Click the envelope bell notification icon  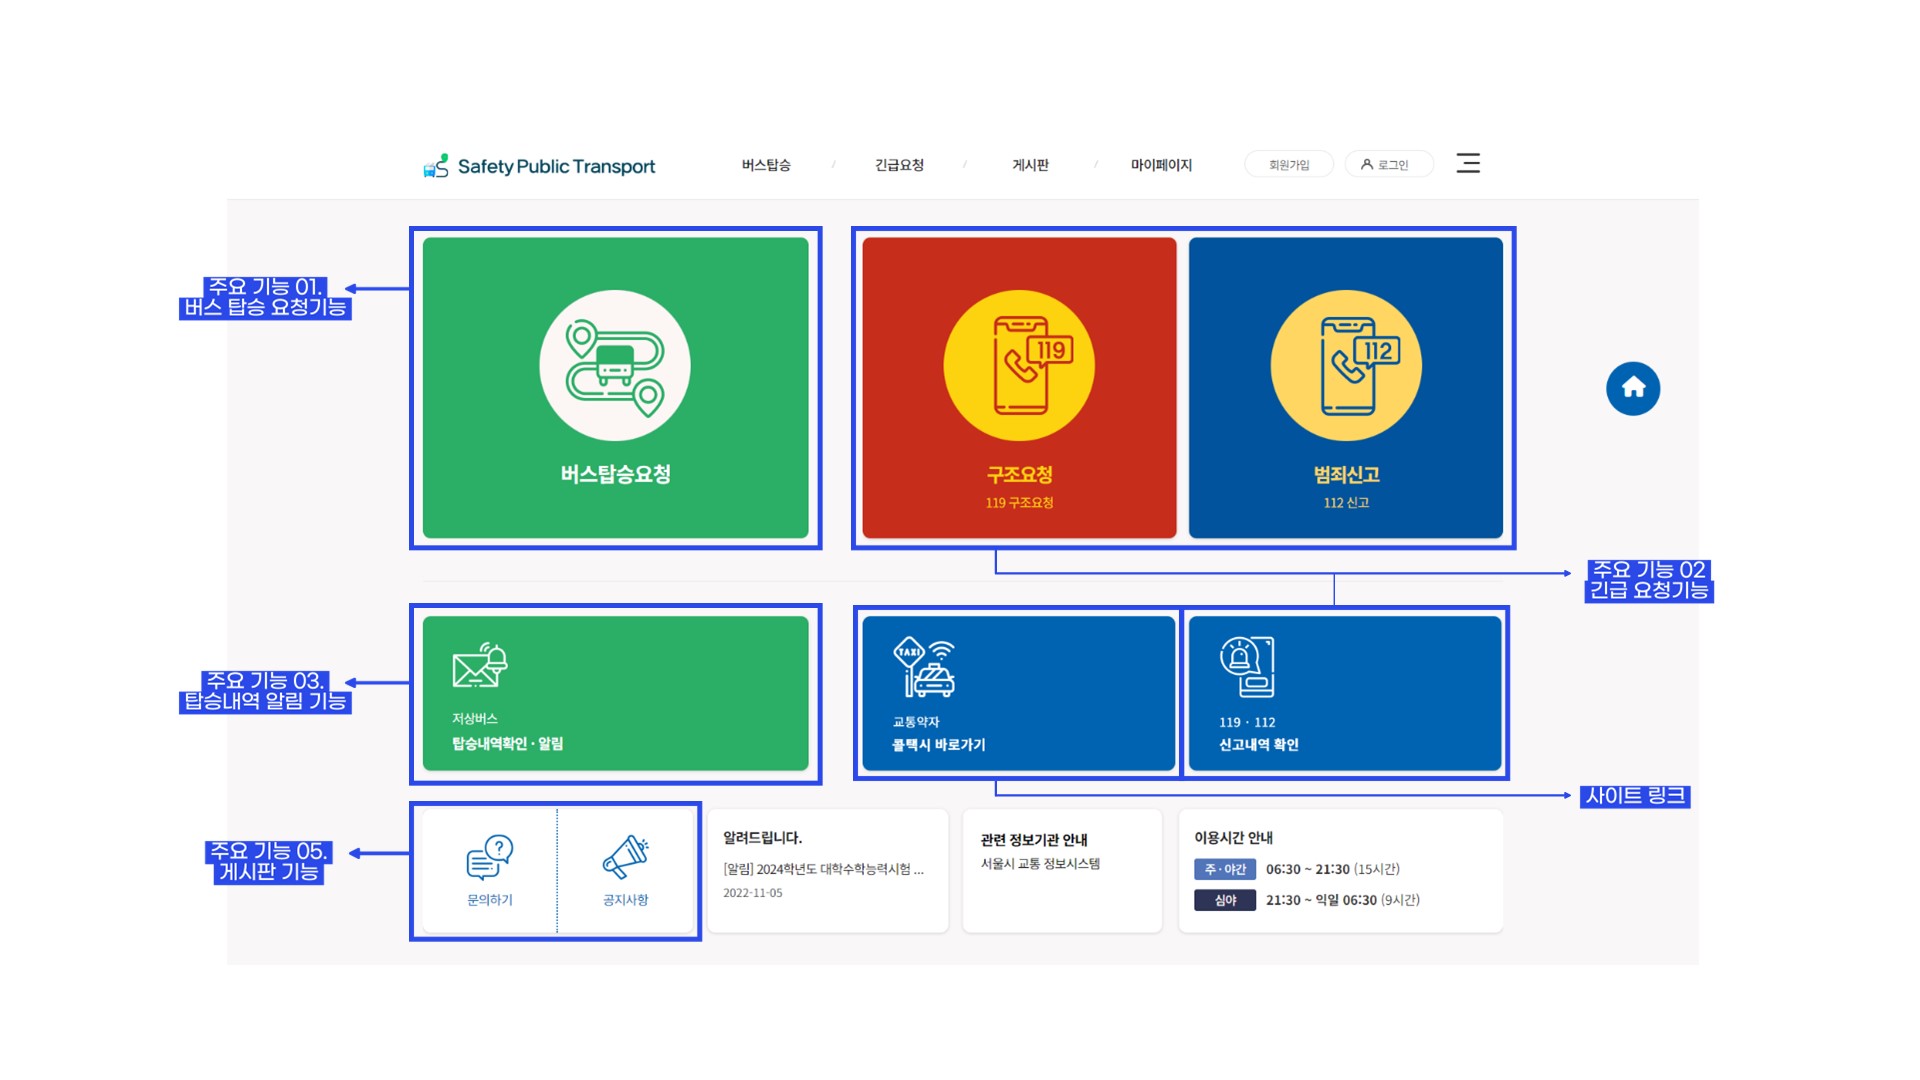click(480, 666)
